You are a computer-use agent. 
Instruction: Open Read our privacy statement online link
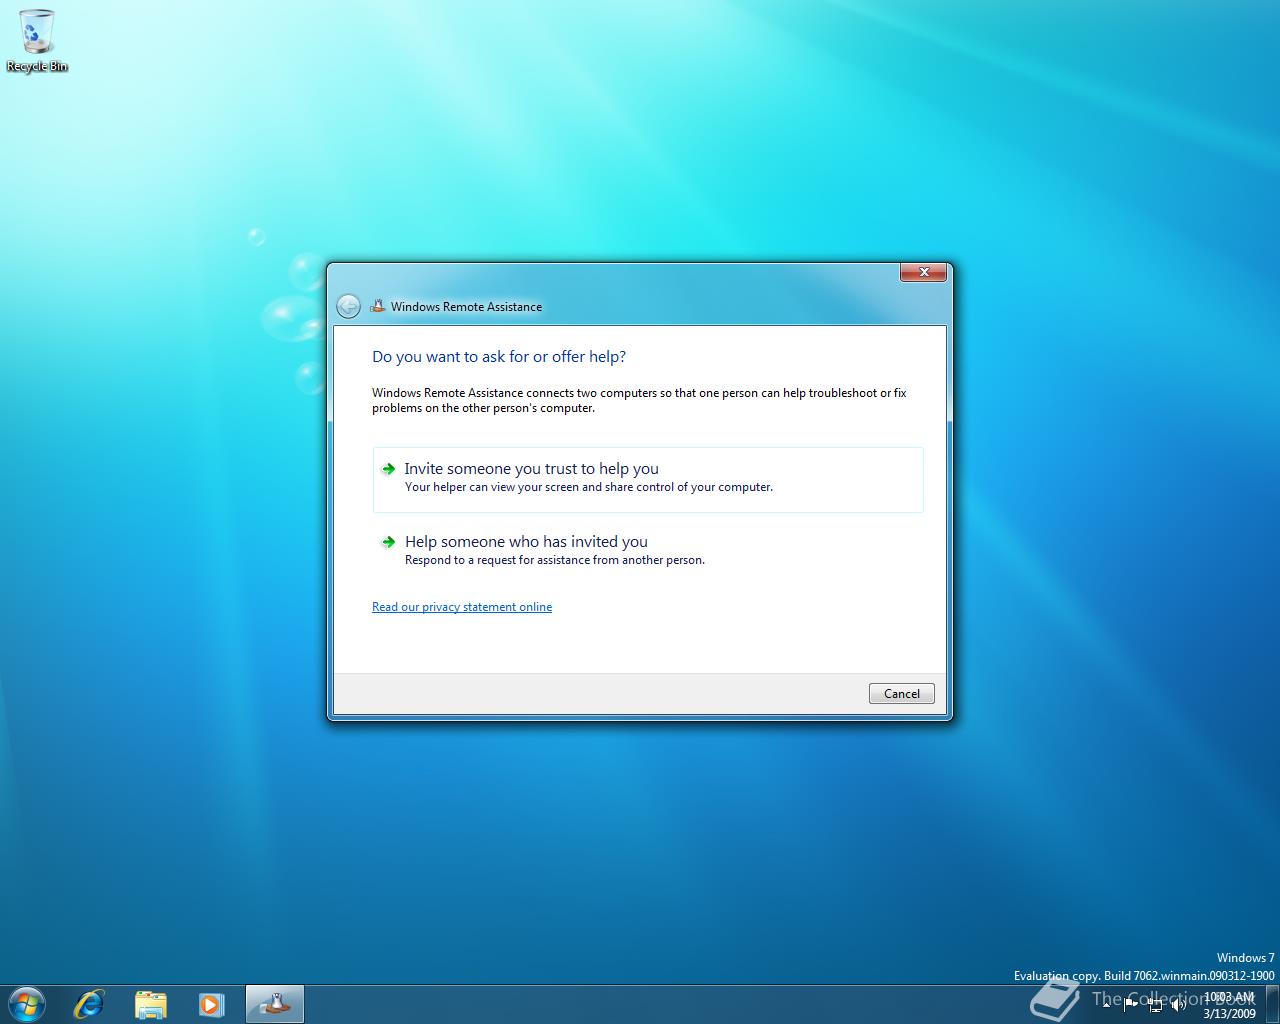pyautogui.click(x=462, y=607)
